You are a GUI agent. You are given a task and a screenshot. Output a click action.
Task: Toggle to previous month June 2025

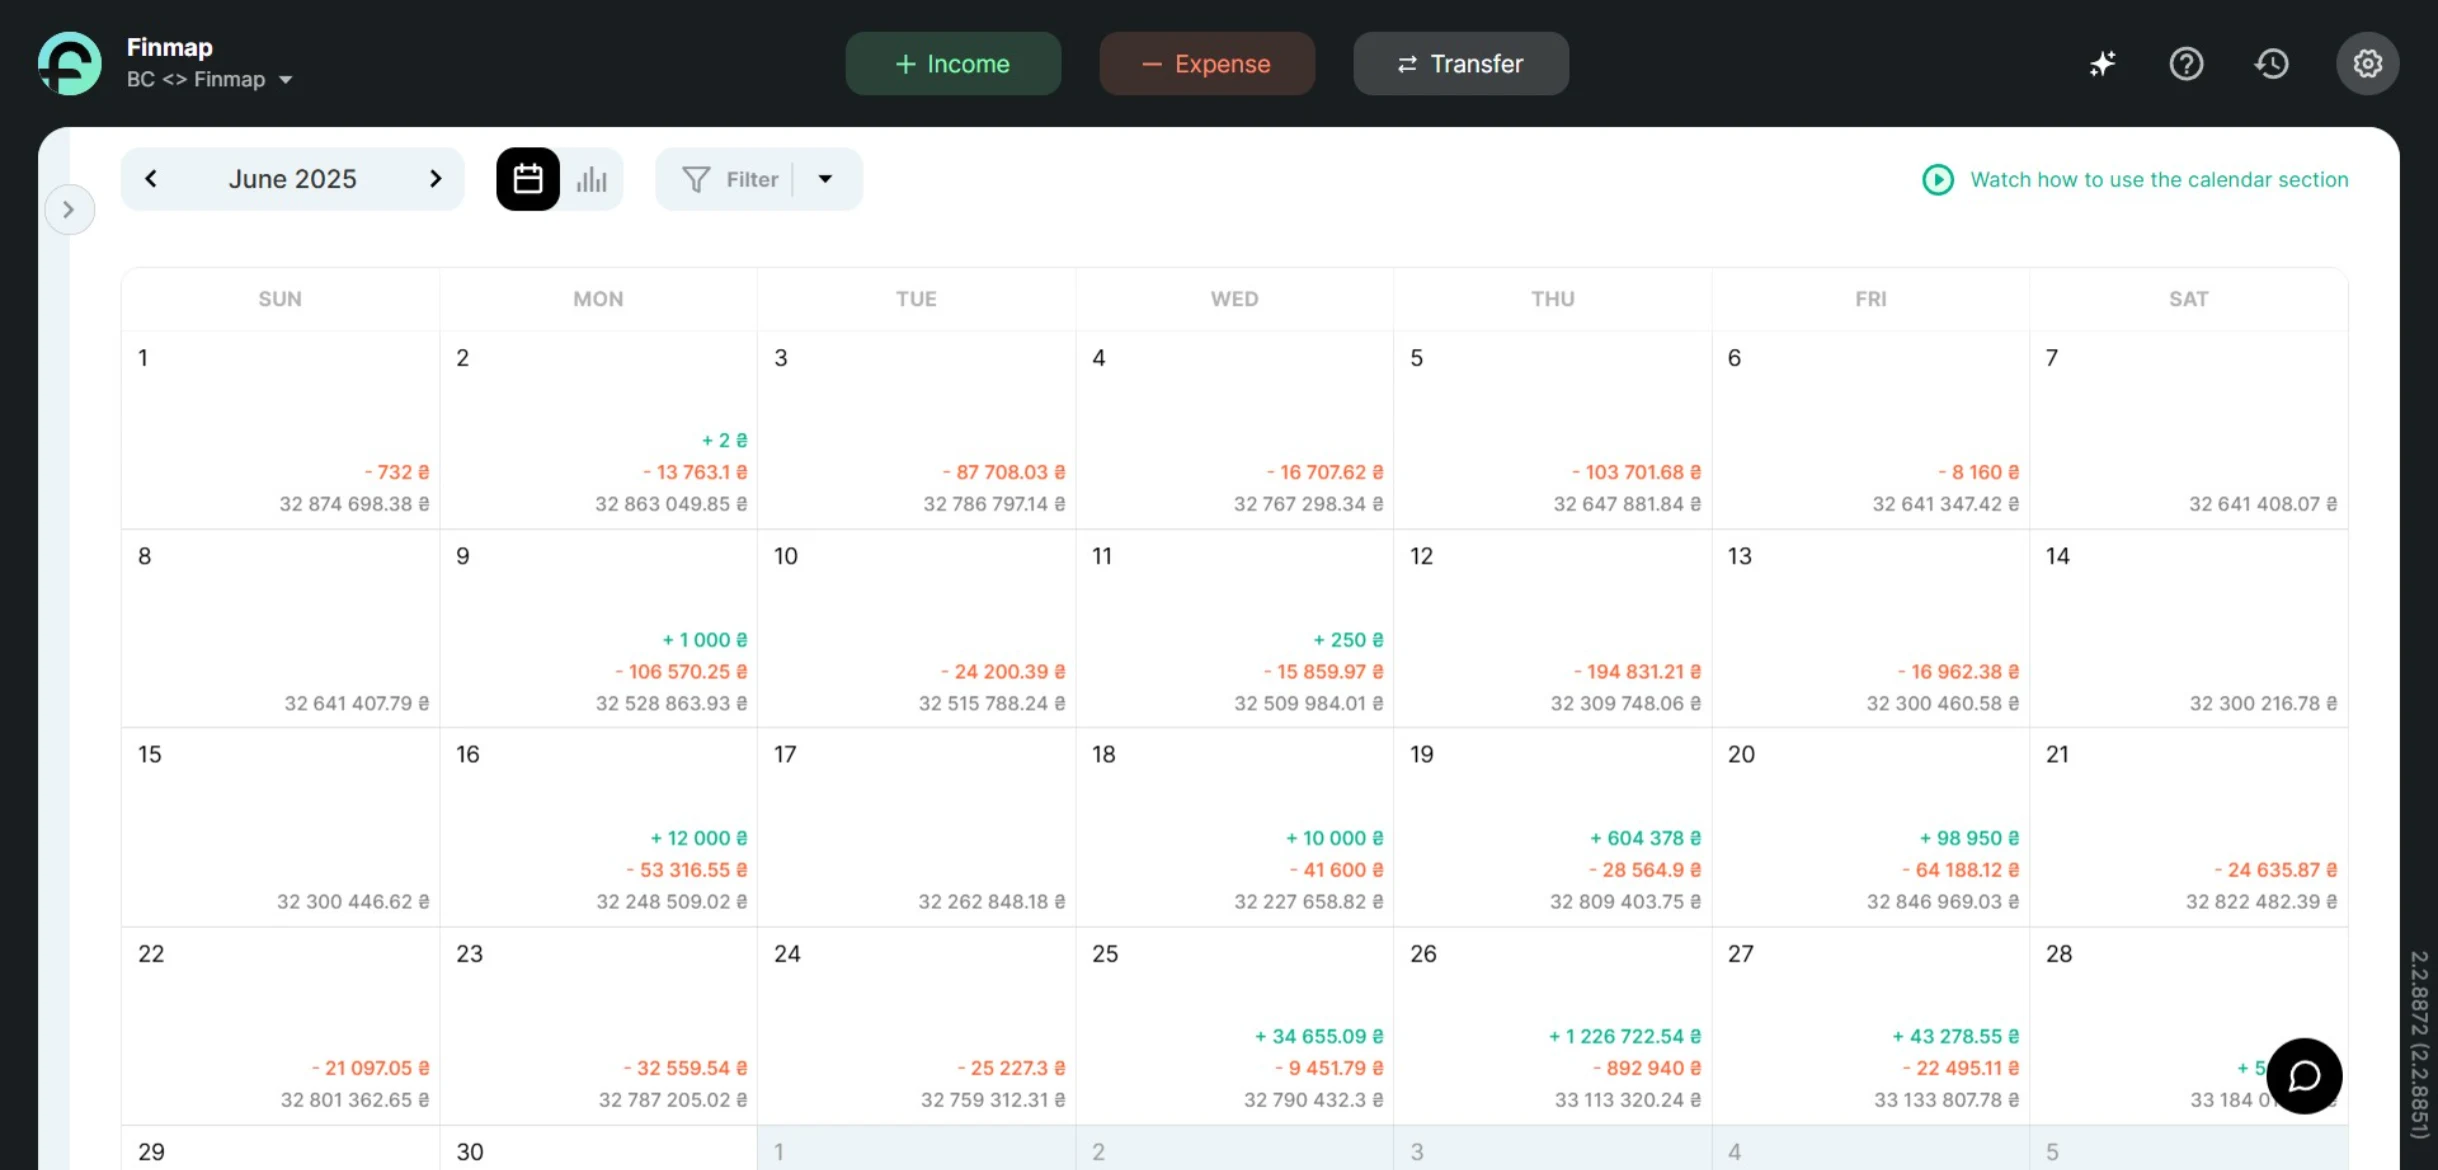coord(151,178)
